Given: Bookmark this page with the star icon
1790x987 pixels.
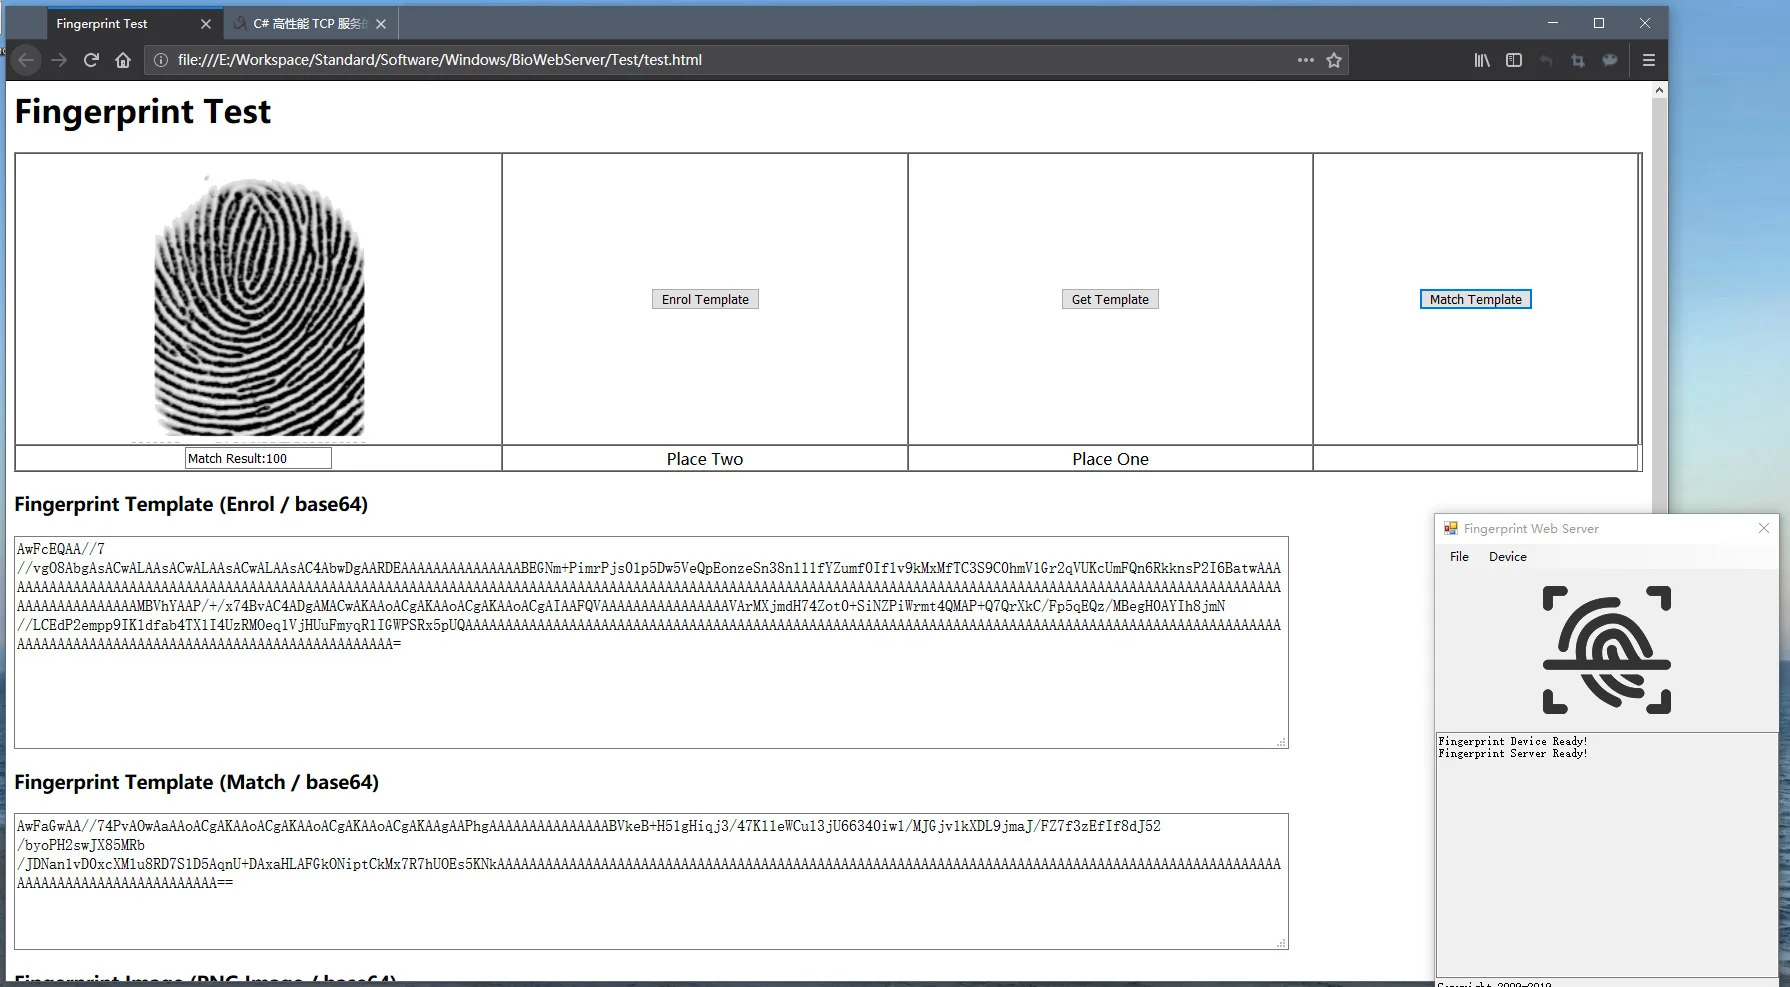Looking at the screenshot, I should click(1333, 60).
